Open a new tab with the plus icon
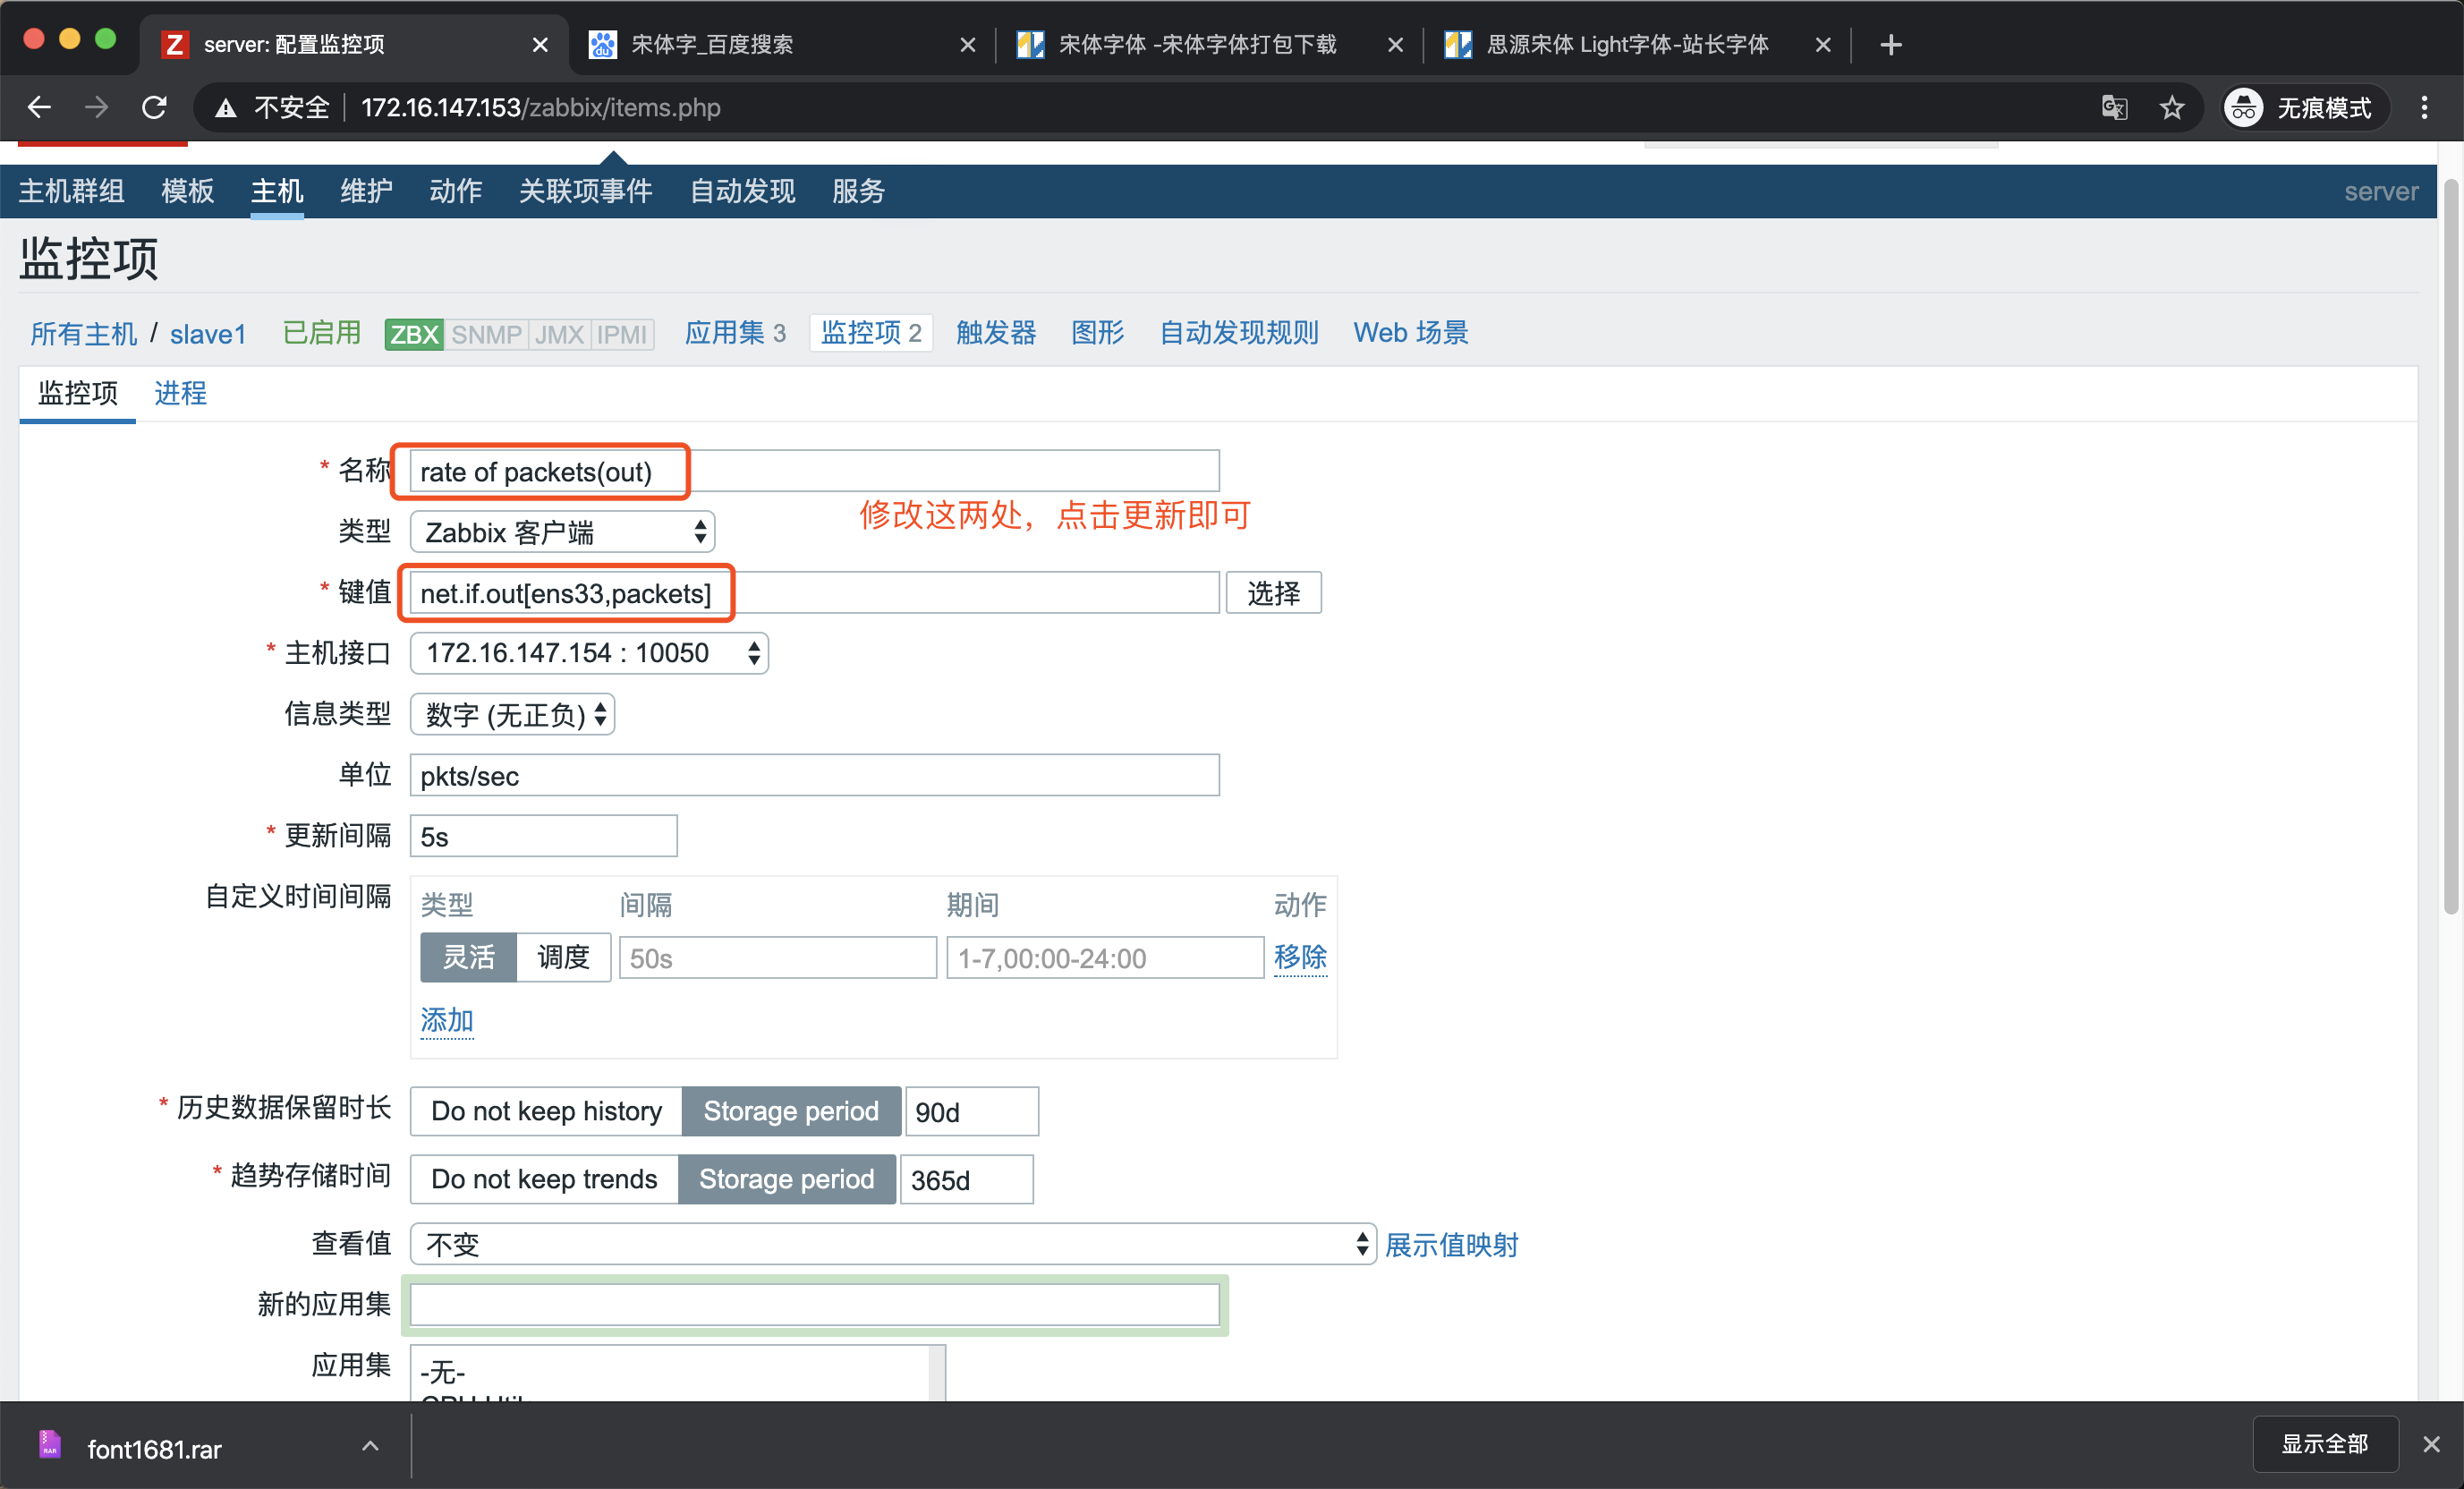Image resolution: width=2464 pixels, height=1489 pixels. pyautogui.click(x=1890, y=44)
